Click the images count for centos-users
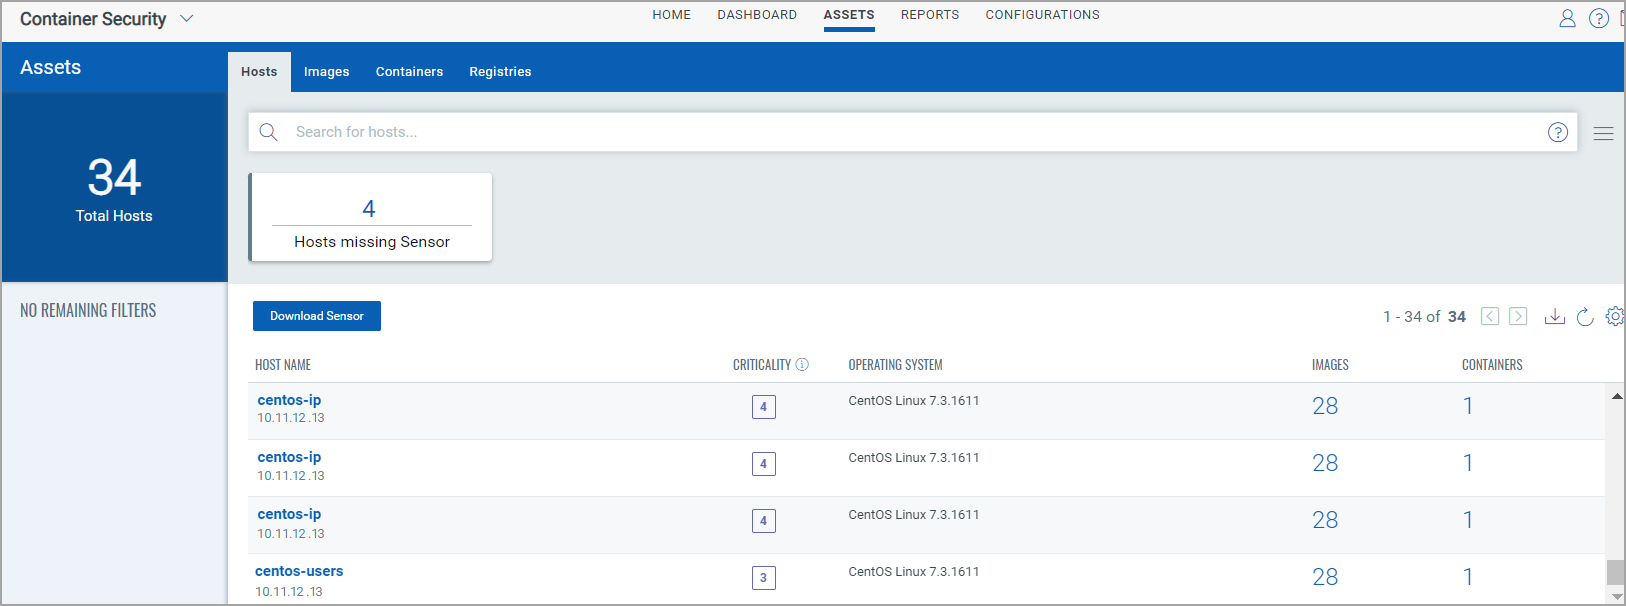 pos(1325,577)
